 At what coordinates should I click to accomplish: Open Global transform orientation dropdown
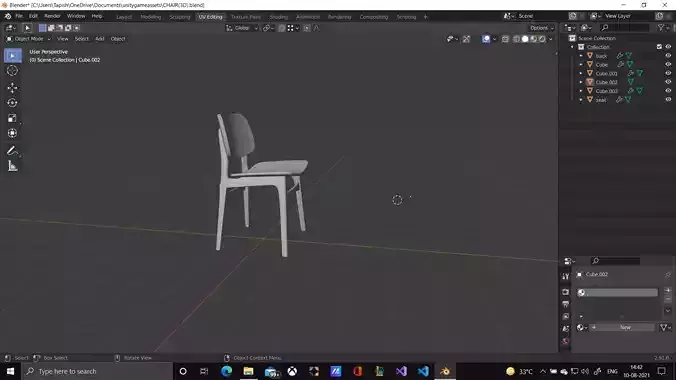tap(241, 28)
